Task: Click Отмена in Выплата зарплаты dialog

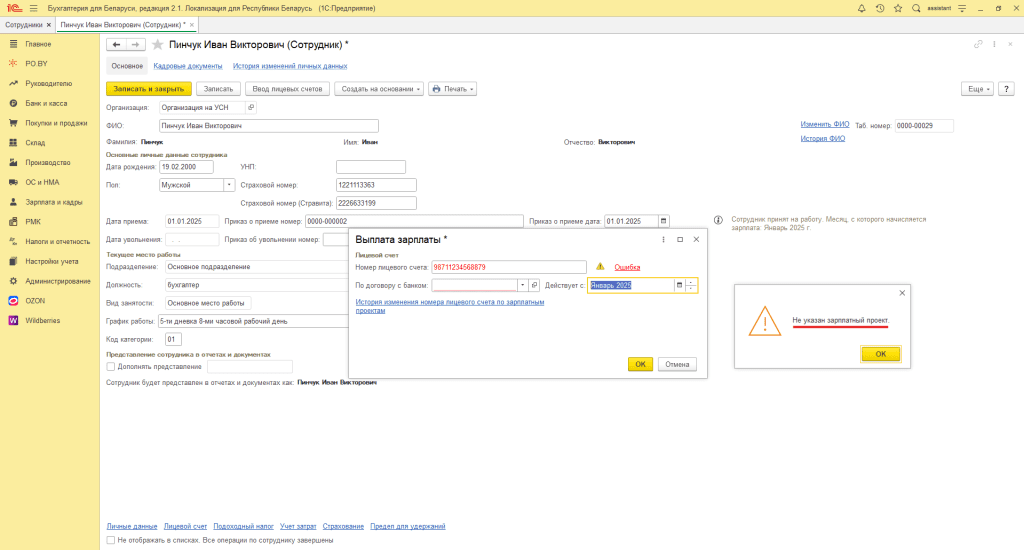Action: tap(677, 364)
